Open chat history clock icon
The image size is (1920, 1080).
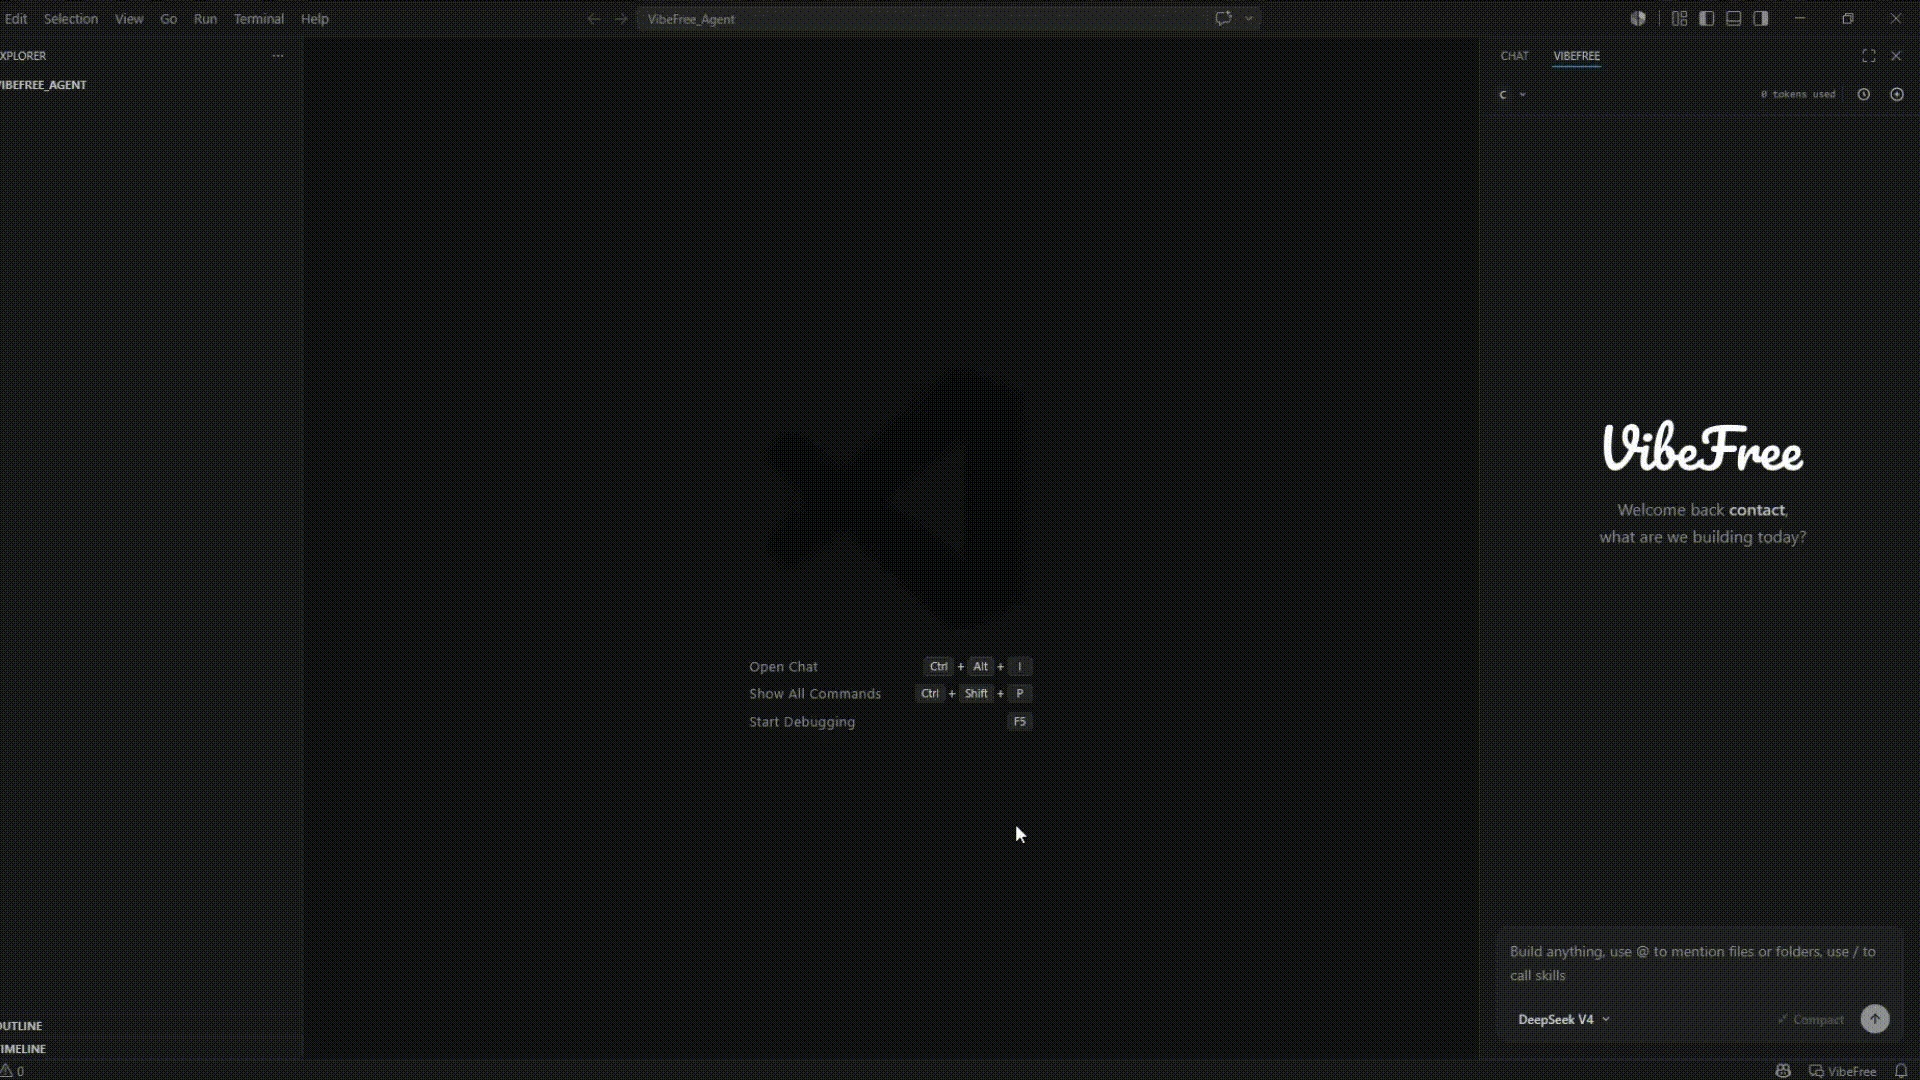(1864, 94)
